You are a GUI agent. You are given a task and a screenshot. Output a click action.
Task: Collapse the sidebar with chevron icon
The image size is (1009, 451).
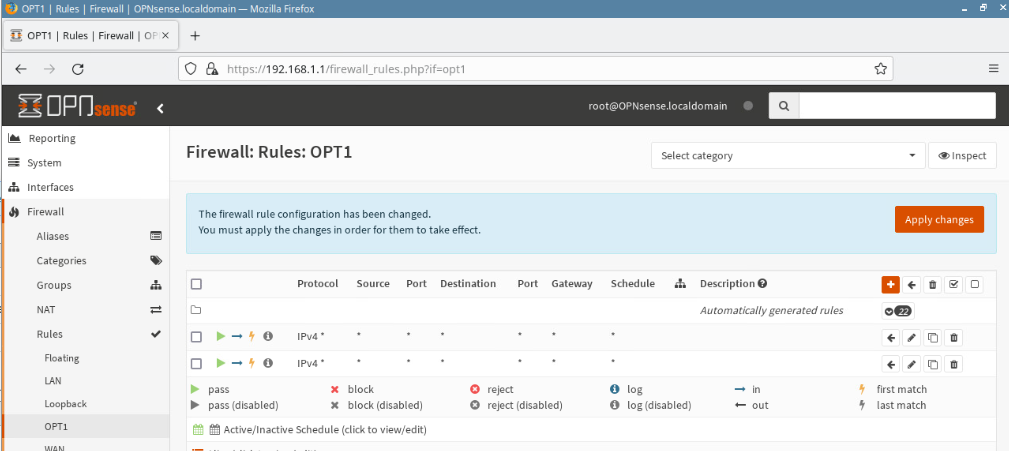pos(160,107)
